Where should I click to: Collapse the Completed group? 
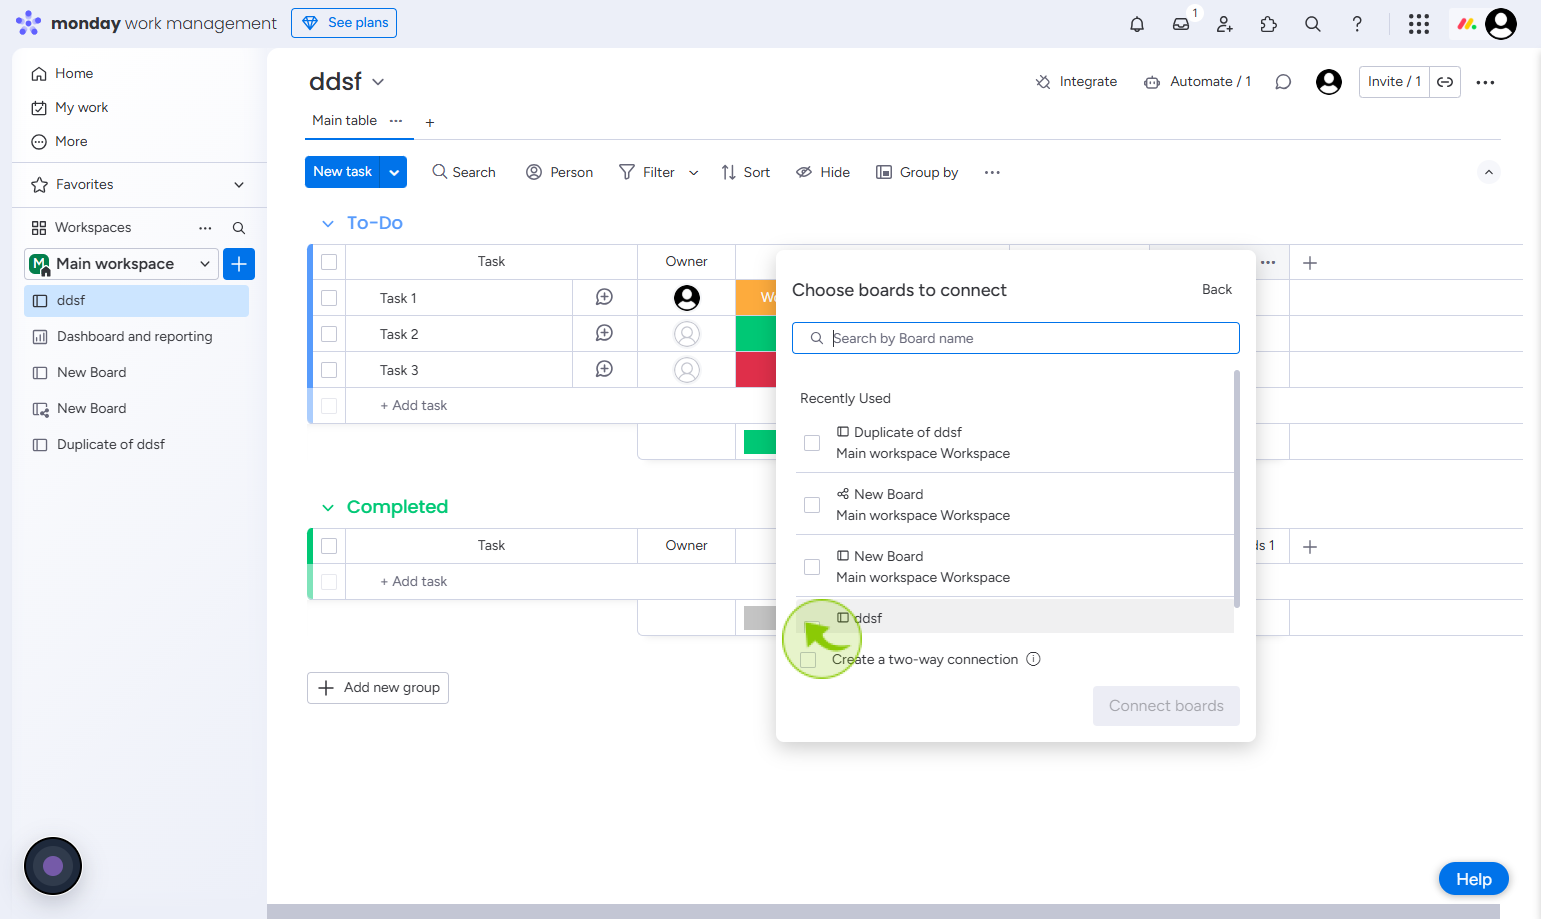point(327,508)
